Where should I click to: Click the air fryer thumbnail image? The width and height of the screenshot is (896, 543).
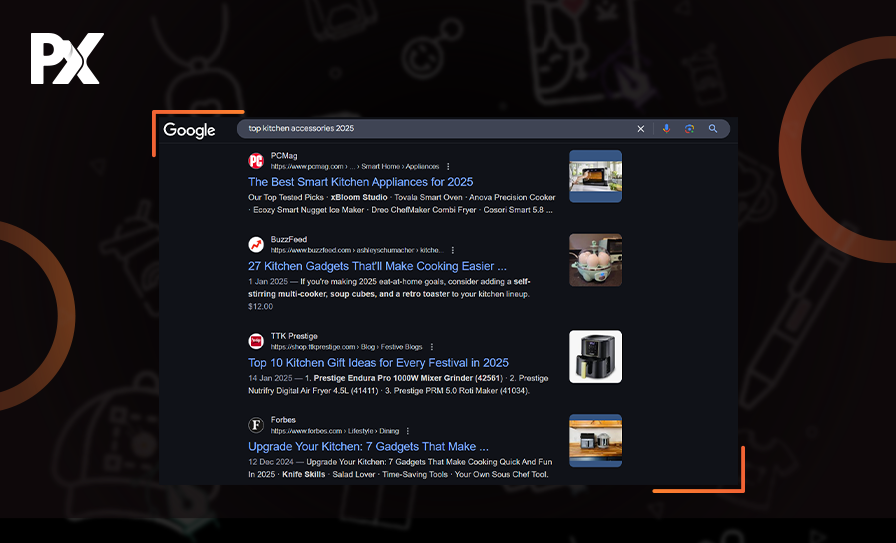(595, 357)
